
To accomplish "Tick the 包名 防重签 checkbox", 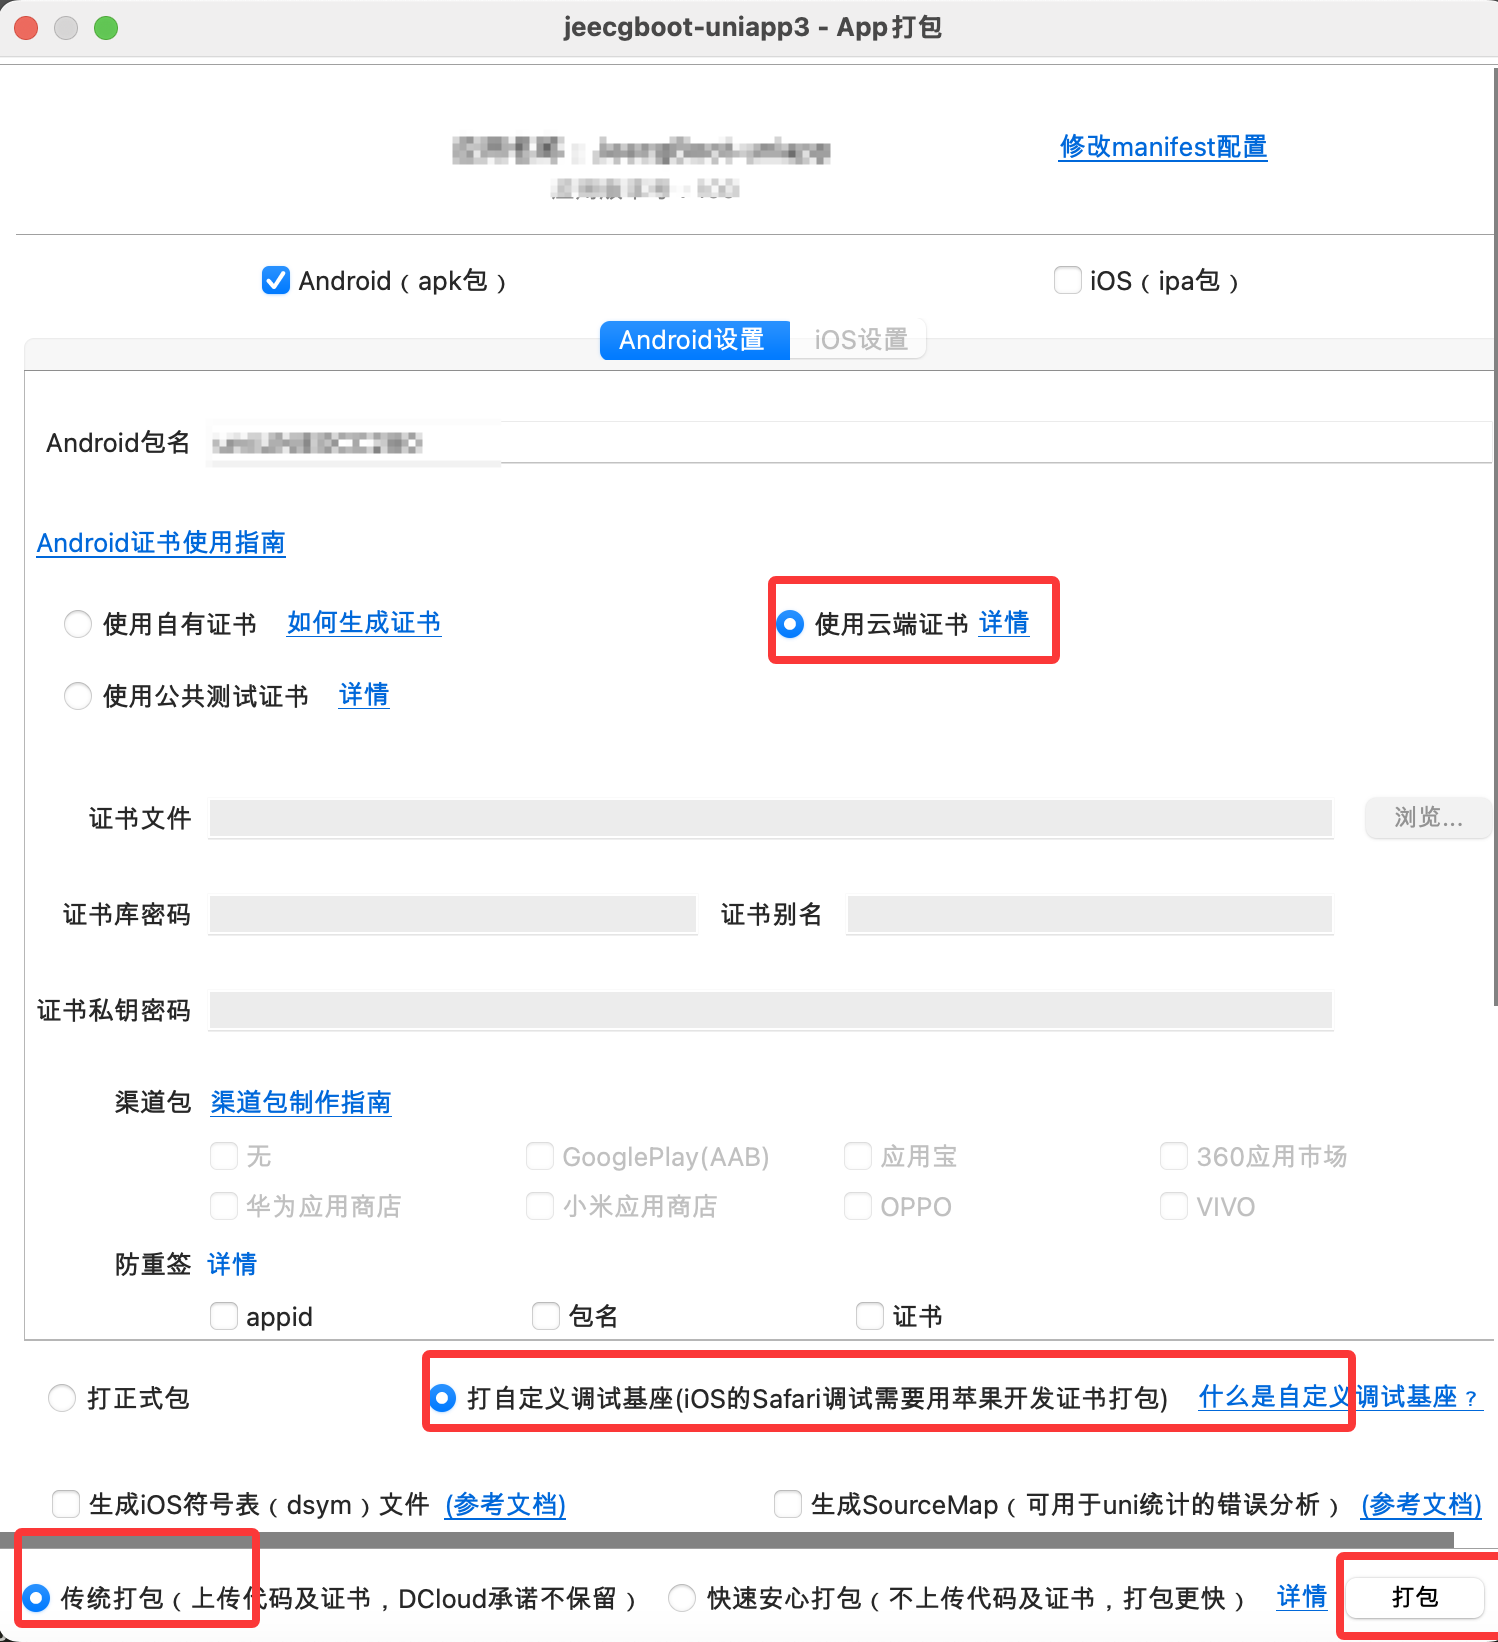I will tap(546, 1316).
